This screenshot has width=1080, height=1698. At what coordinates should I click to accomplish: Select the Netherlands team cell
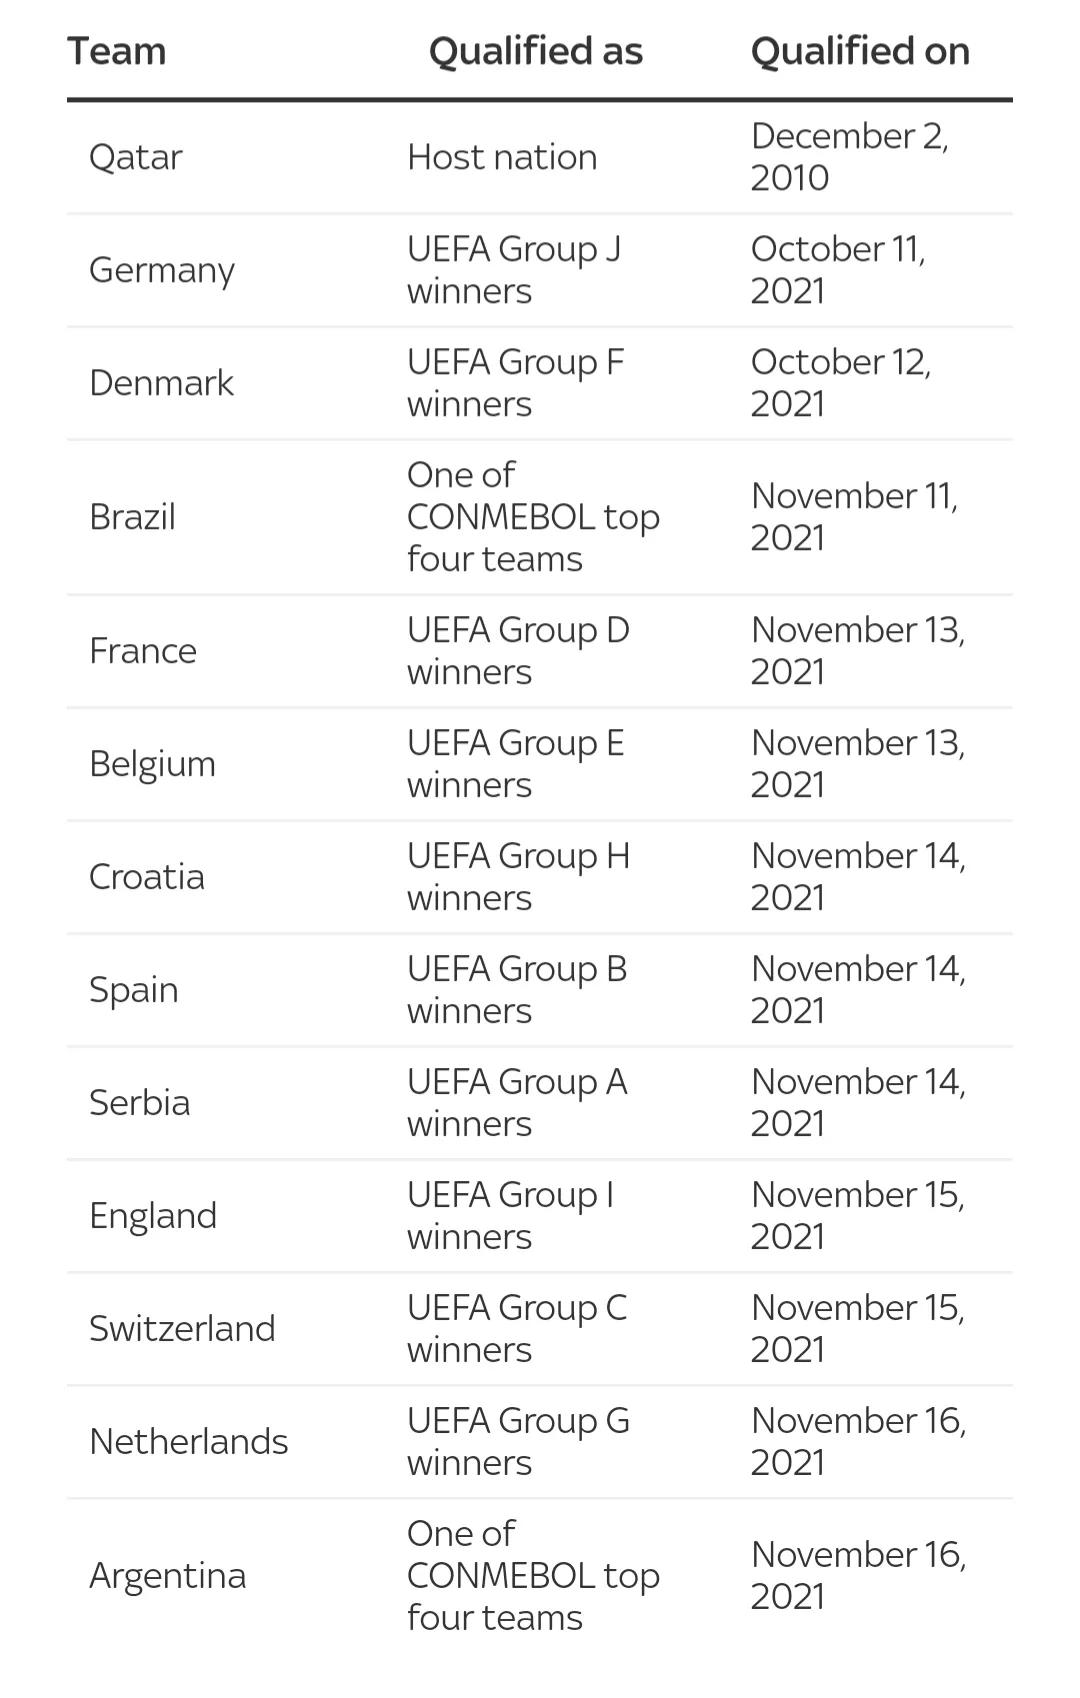189,1442
